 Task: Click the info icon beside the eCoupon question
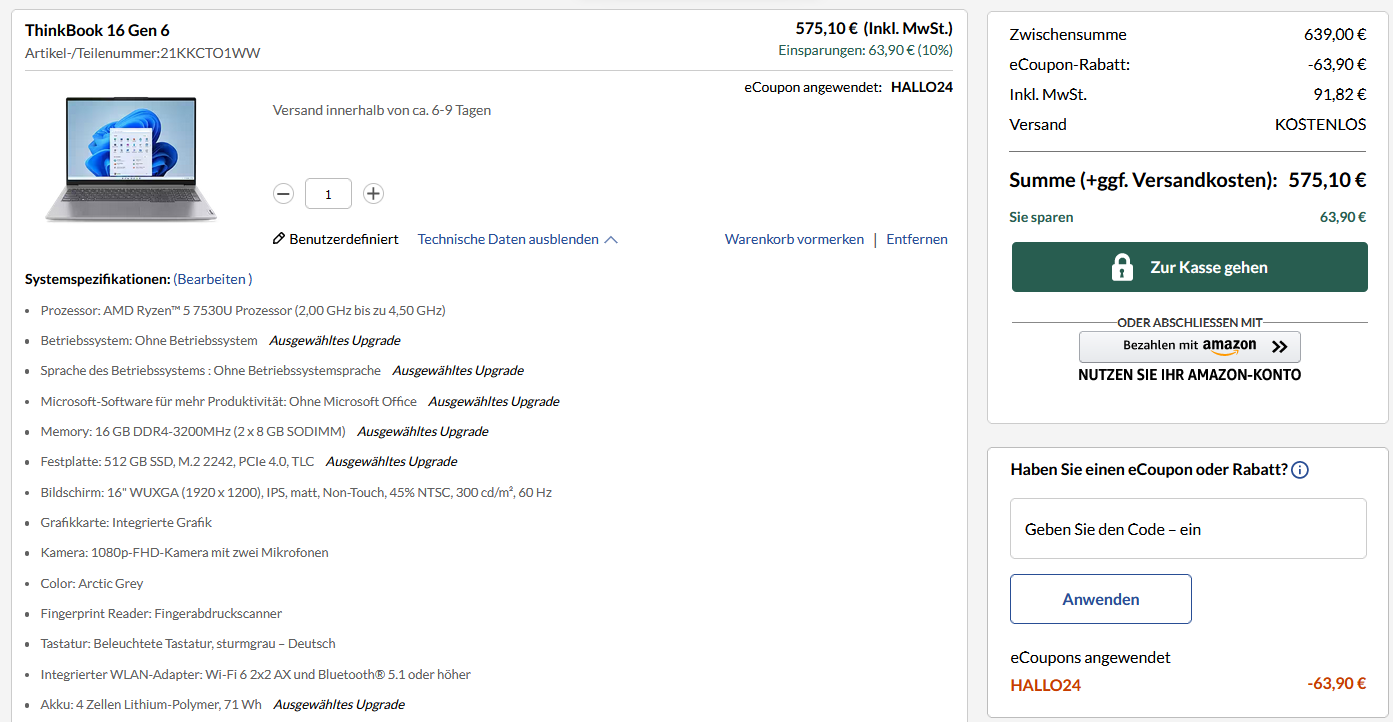point(1299,469)
